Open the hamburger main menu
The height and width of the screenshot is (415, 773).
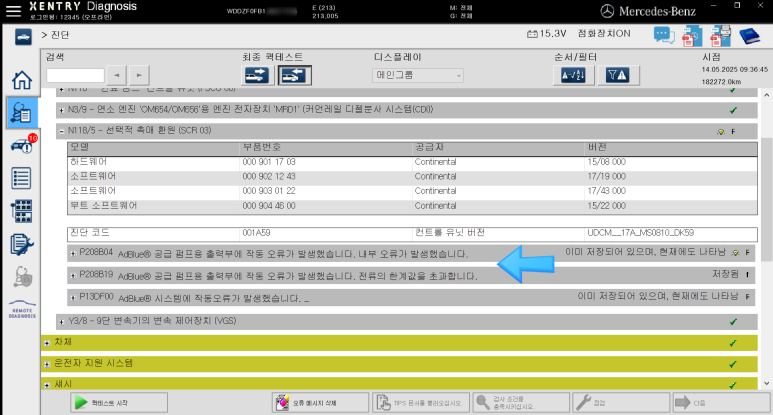[x=13, y=11]
